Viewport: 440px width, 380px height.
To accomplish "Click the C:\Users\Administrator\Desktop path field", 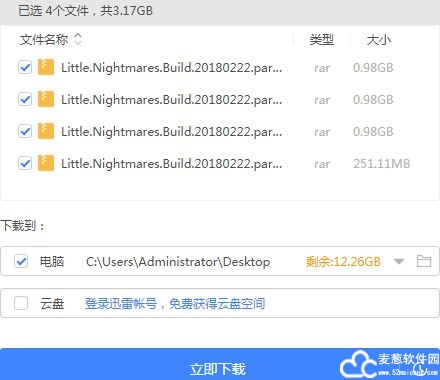I will point(178,262).
